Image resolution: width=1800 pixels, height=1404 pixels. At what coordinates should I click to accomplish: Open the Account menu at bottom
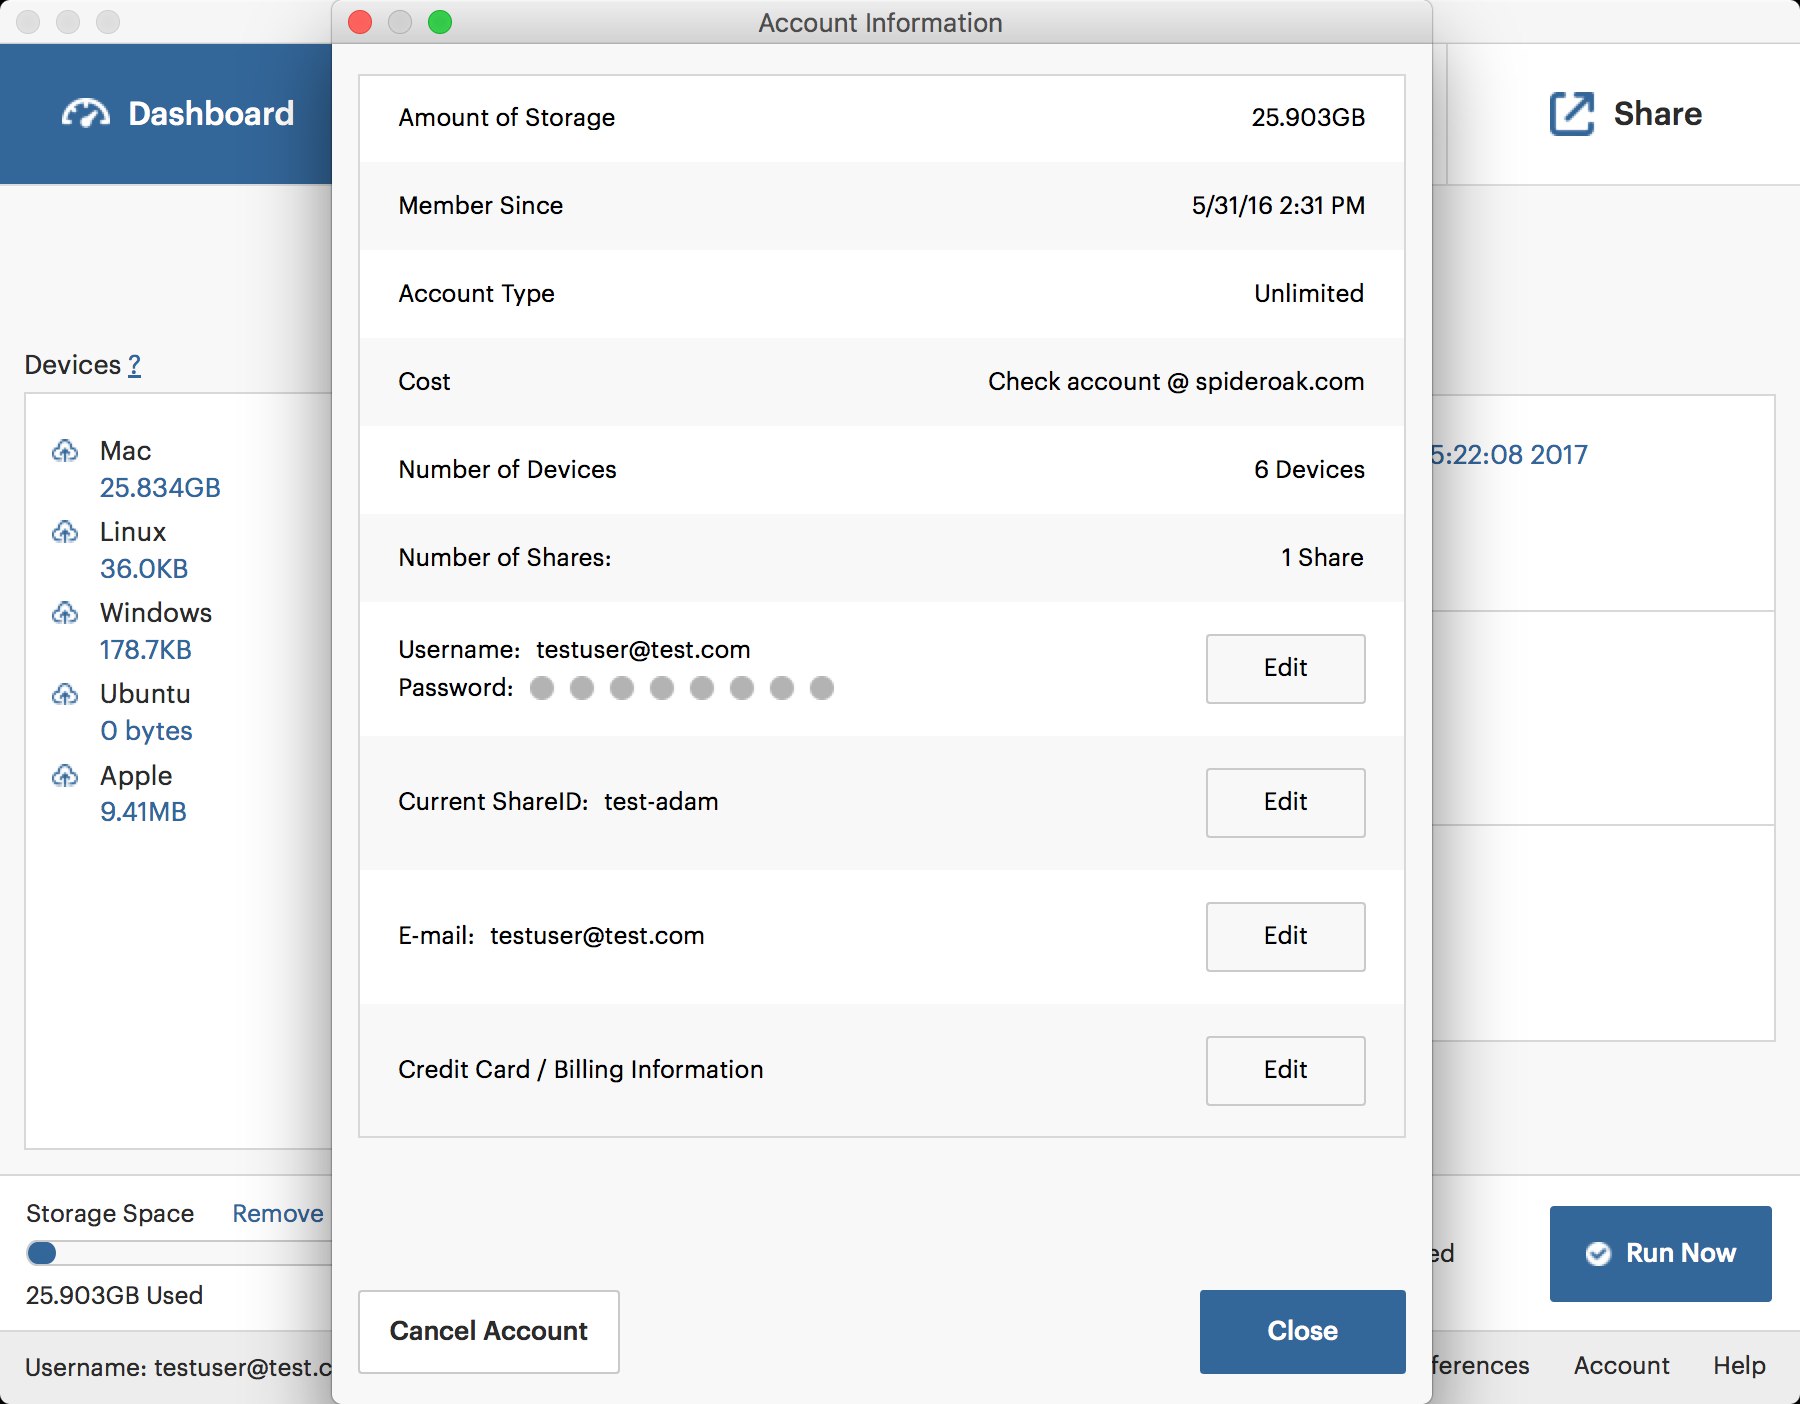1621,1365
